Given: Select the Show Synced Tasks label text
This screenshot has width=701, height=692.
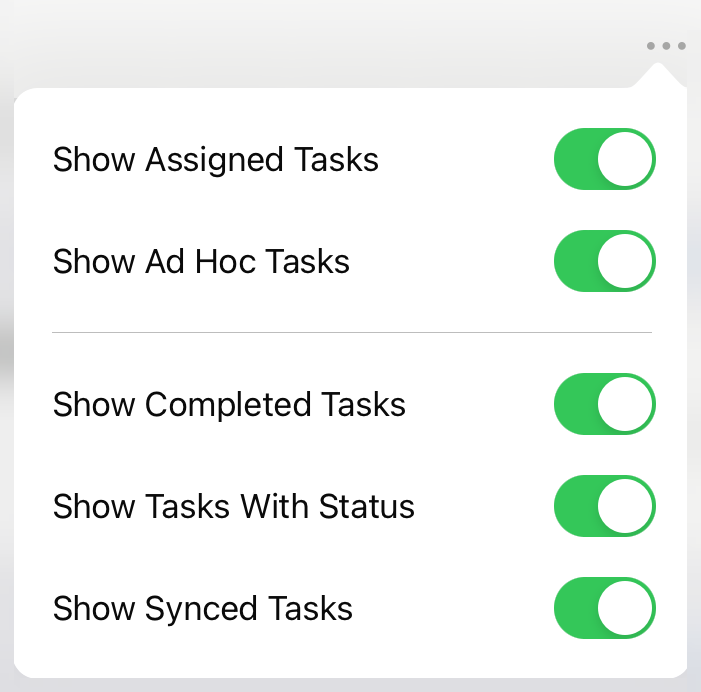Looking at the screenshot, I should (203, 609).
